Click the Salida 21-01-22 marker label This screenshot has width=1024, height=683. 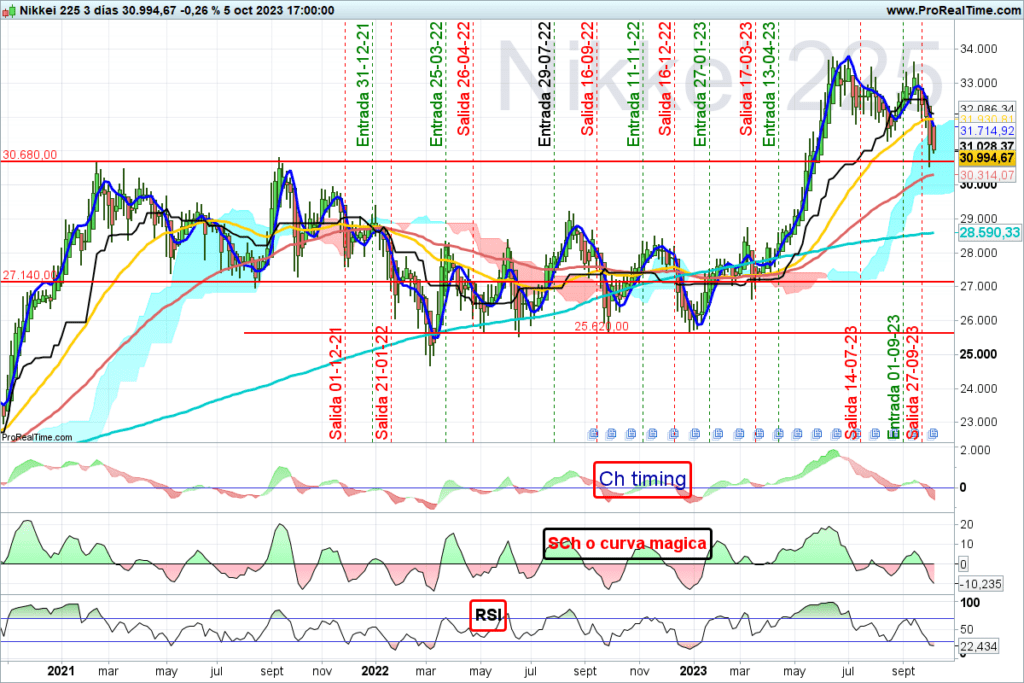point(382,383)
